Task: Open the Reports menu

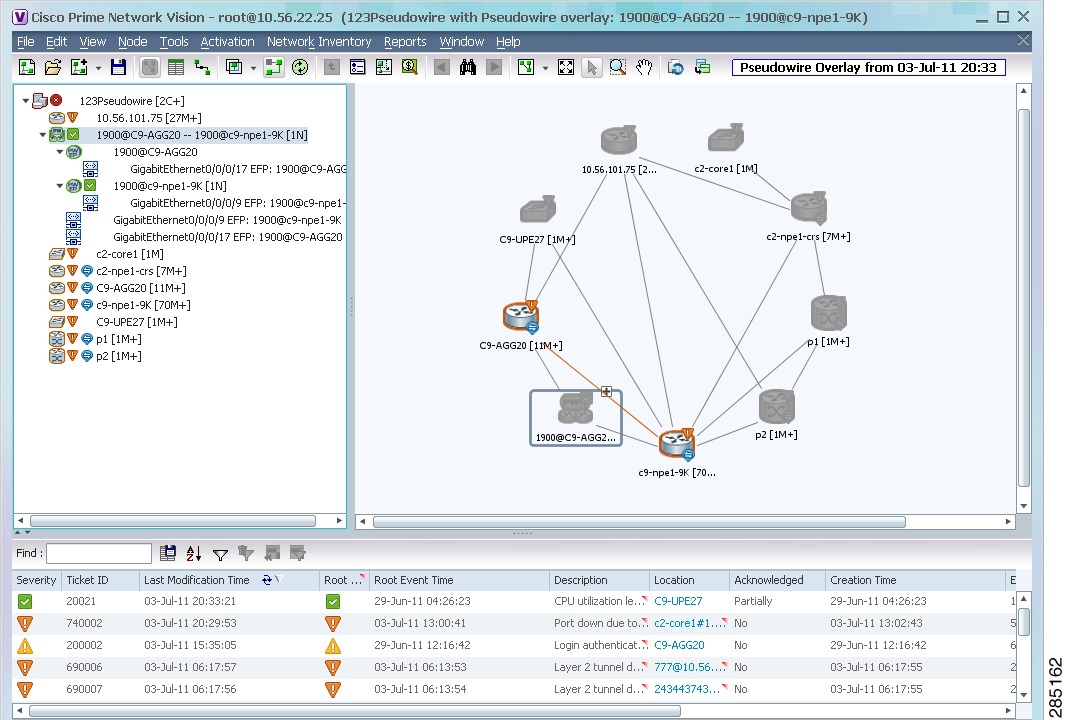Action: [x=405, y=42]
